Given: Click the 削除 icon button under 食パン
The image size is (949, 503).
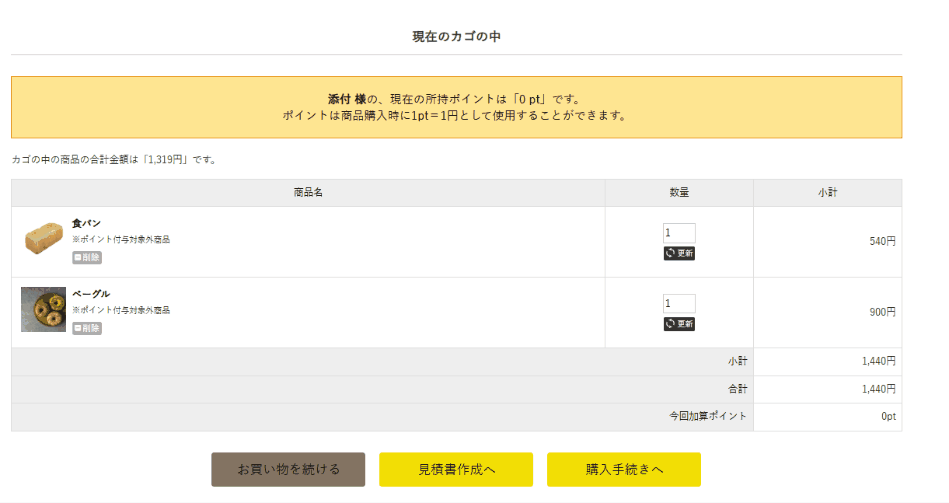Looking at the screenshot, I should tap(87, 257).
